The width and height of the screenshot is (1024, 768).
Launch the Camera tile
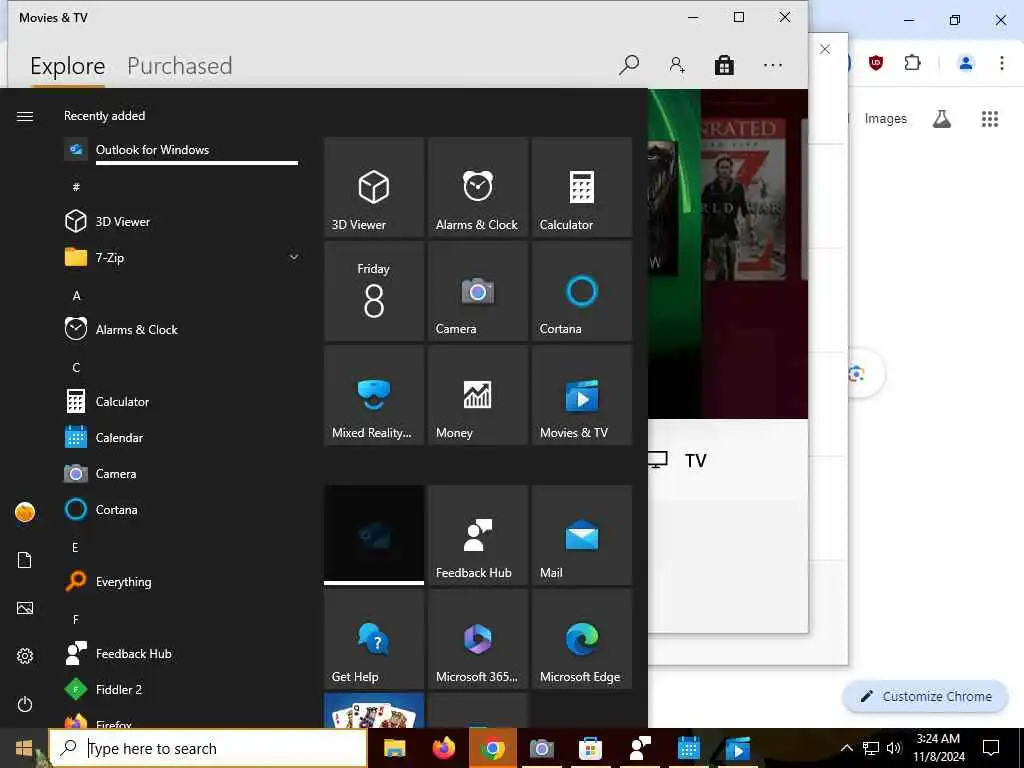point(477,291)
